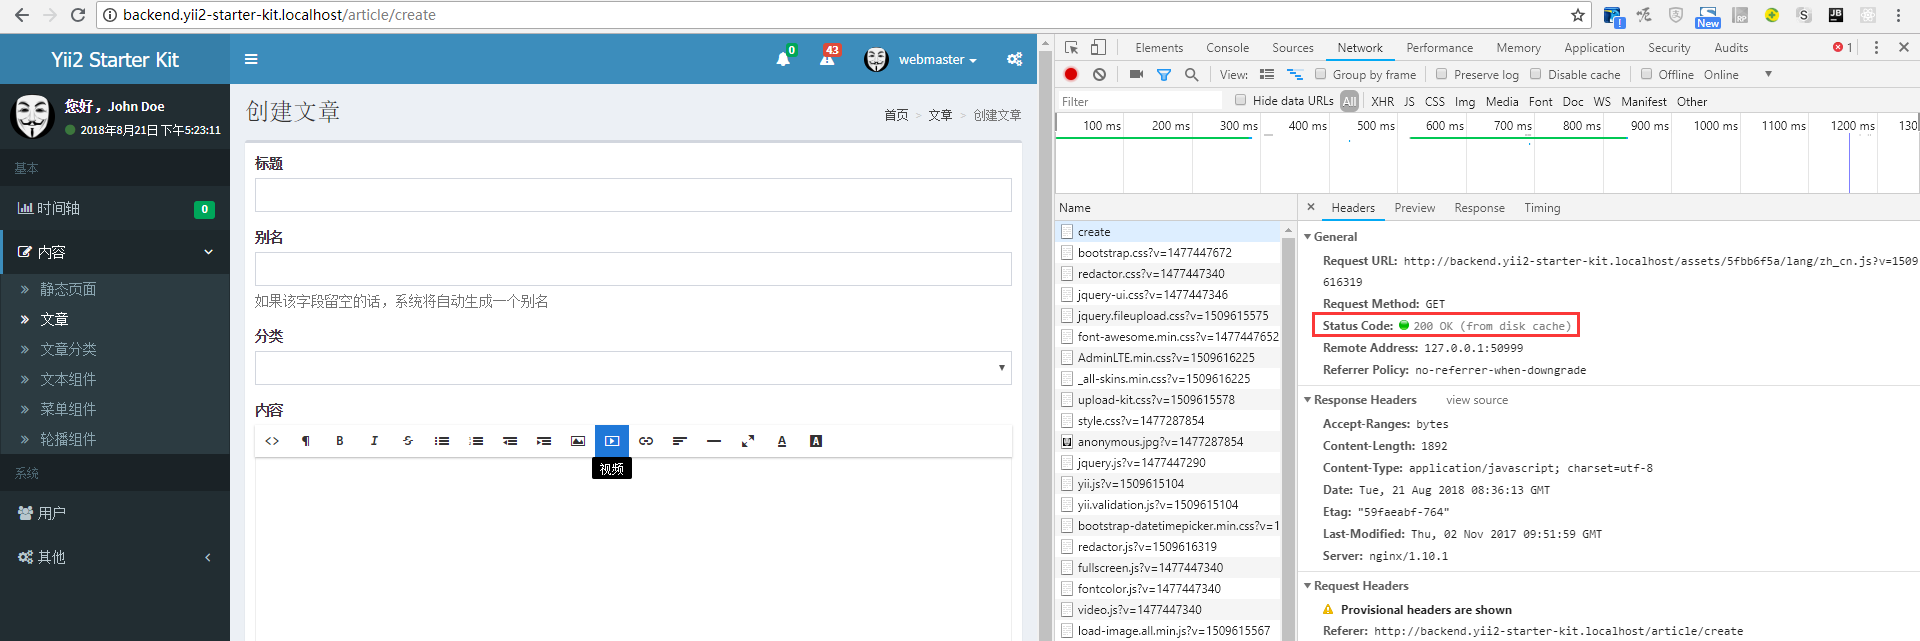The width and height of the screenshot is (1920, 641).
Task: Insert image using editor toolbar
Action: (x=578, y=441)
